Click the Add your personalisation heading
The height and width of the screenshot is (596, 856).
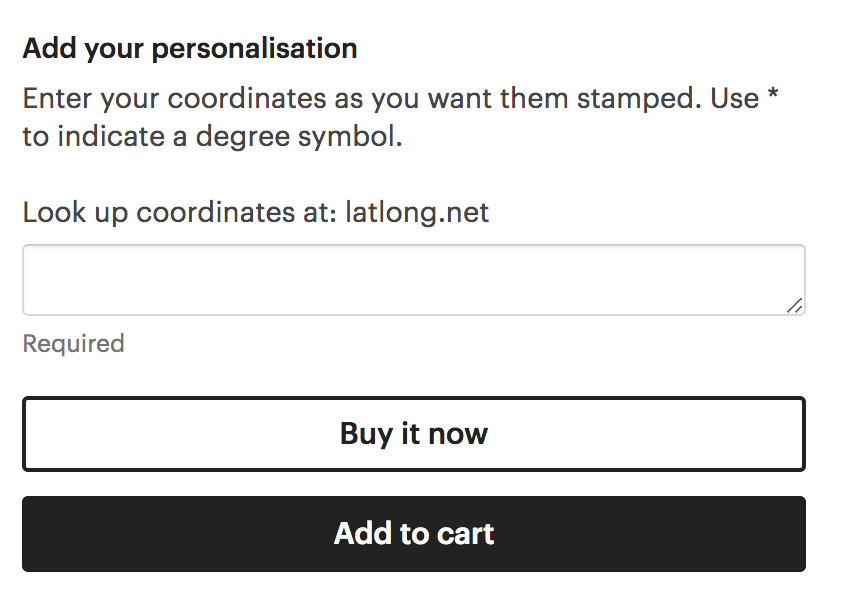click(x=188, y=47)
